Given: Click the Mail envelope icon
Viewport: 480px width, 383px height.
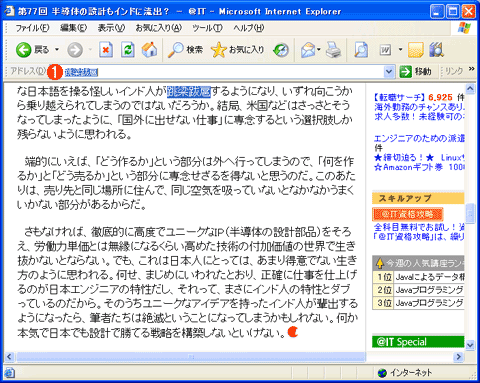Looking at the screenshot, I should [x=308, y=50].
